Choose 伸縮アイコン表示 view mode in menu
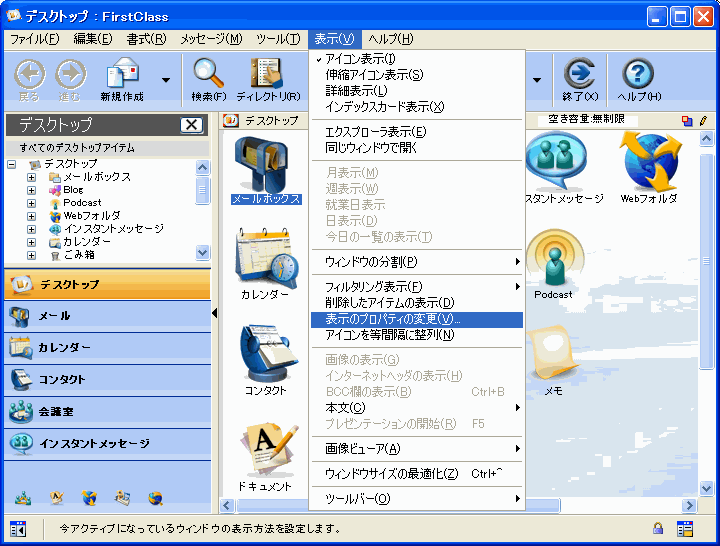The height and width of the screenshot is (546, 720). tap(374, 75)
